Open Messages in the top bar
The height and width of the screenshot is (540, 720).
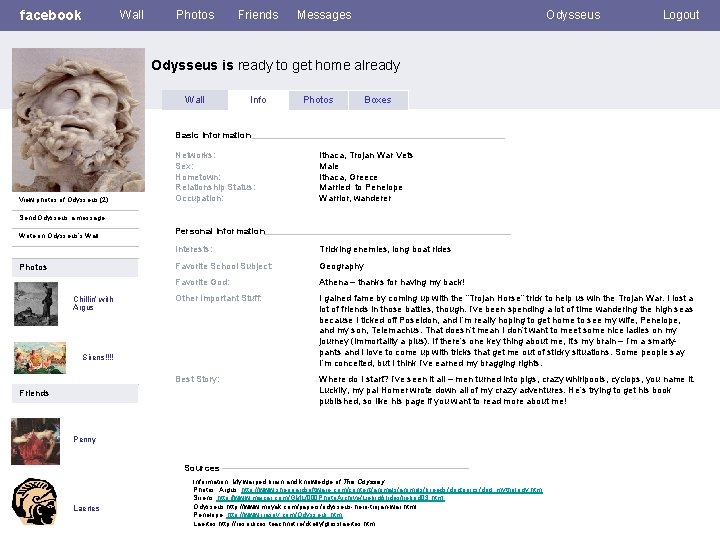[324, 15]
